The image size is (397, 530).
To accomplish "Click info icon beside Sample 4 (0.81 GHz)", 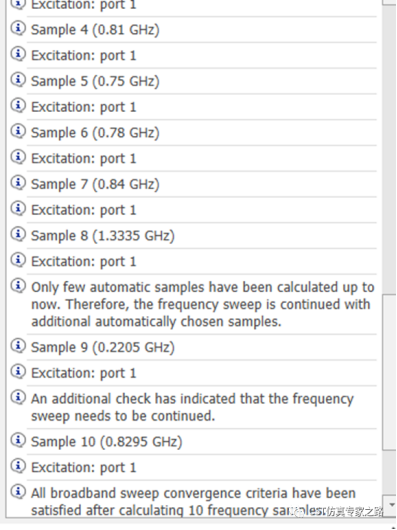I will (x=18, y=28).
